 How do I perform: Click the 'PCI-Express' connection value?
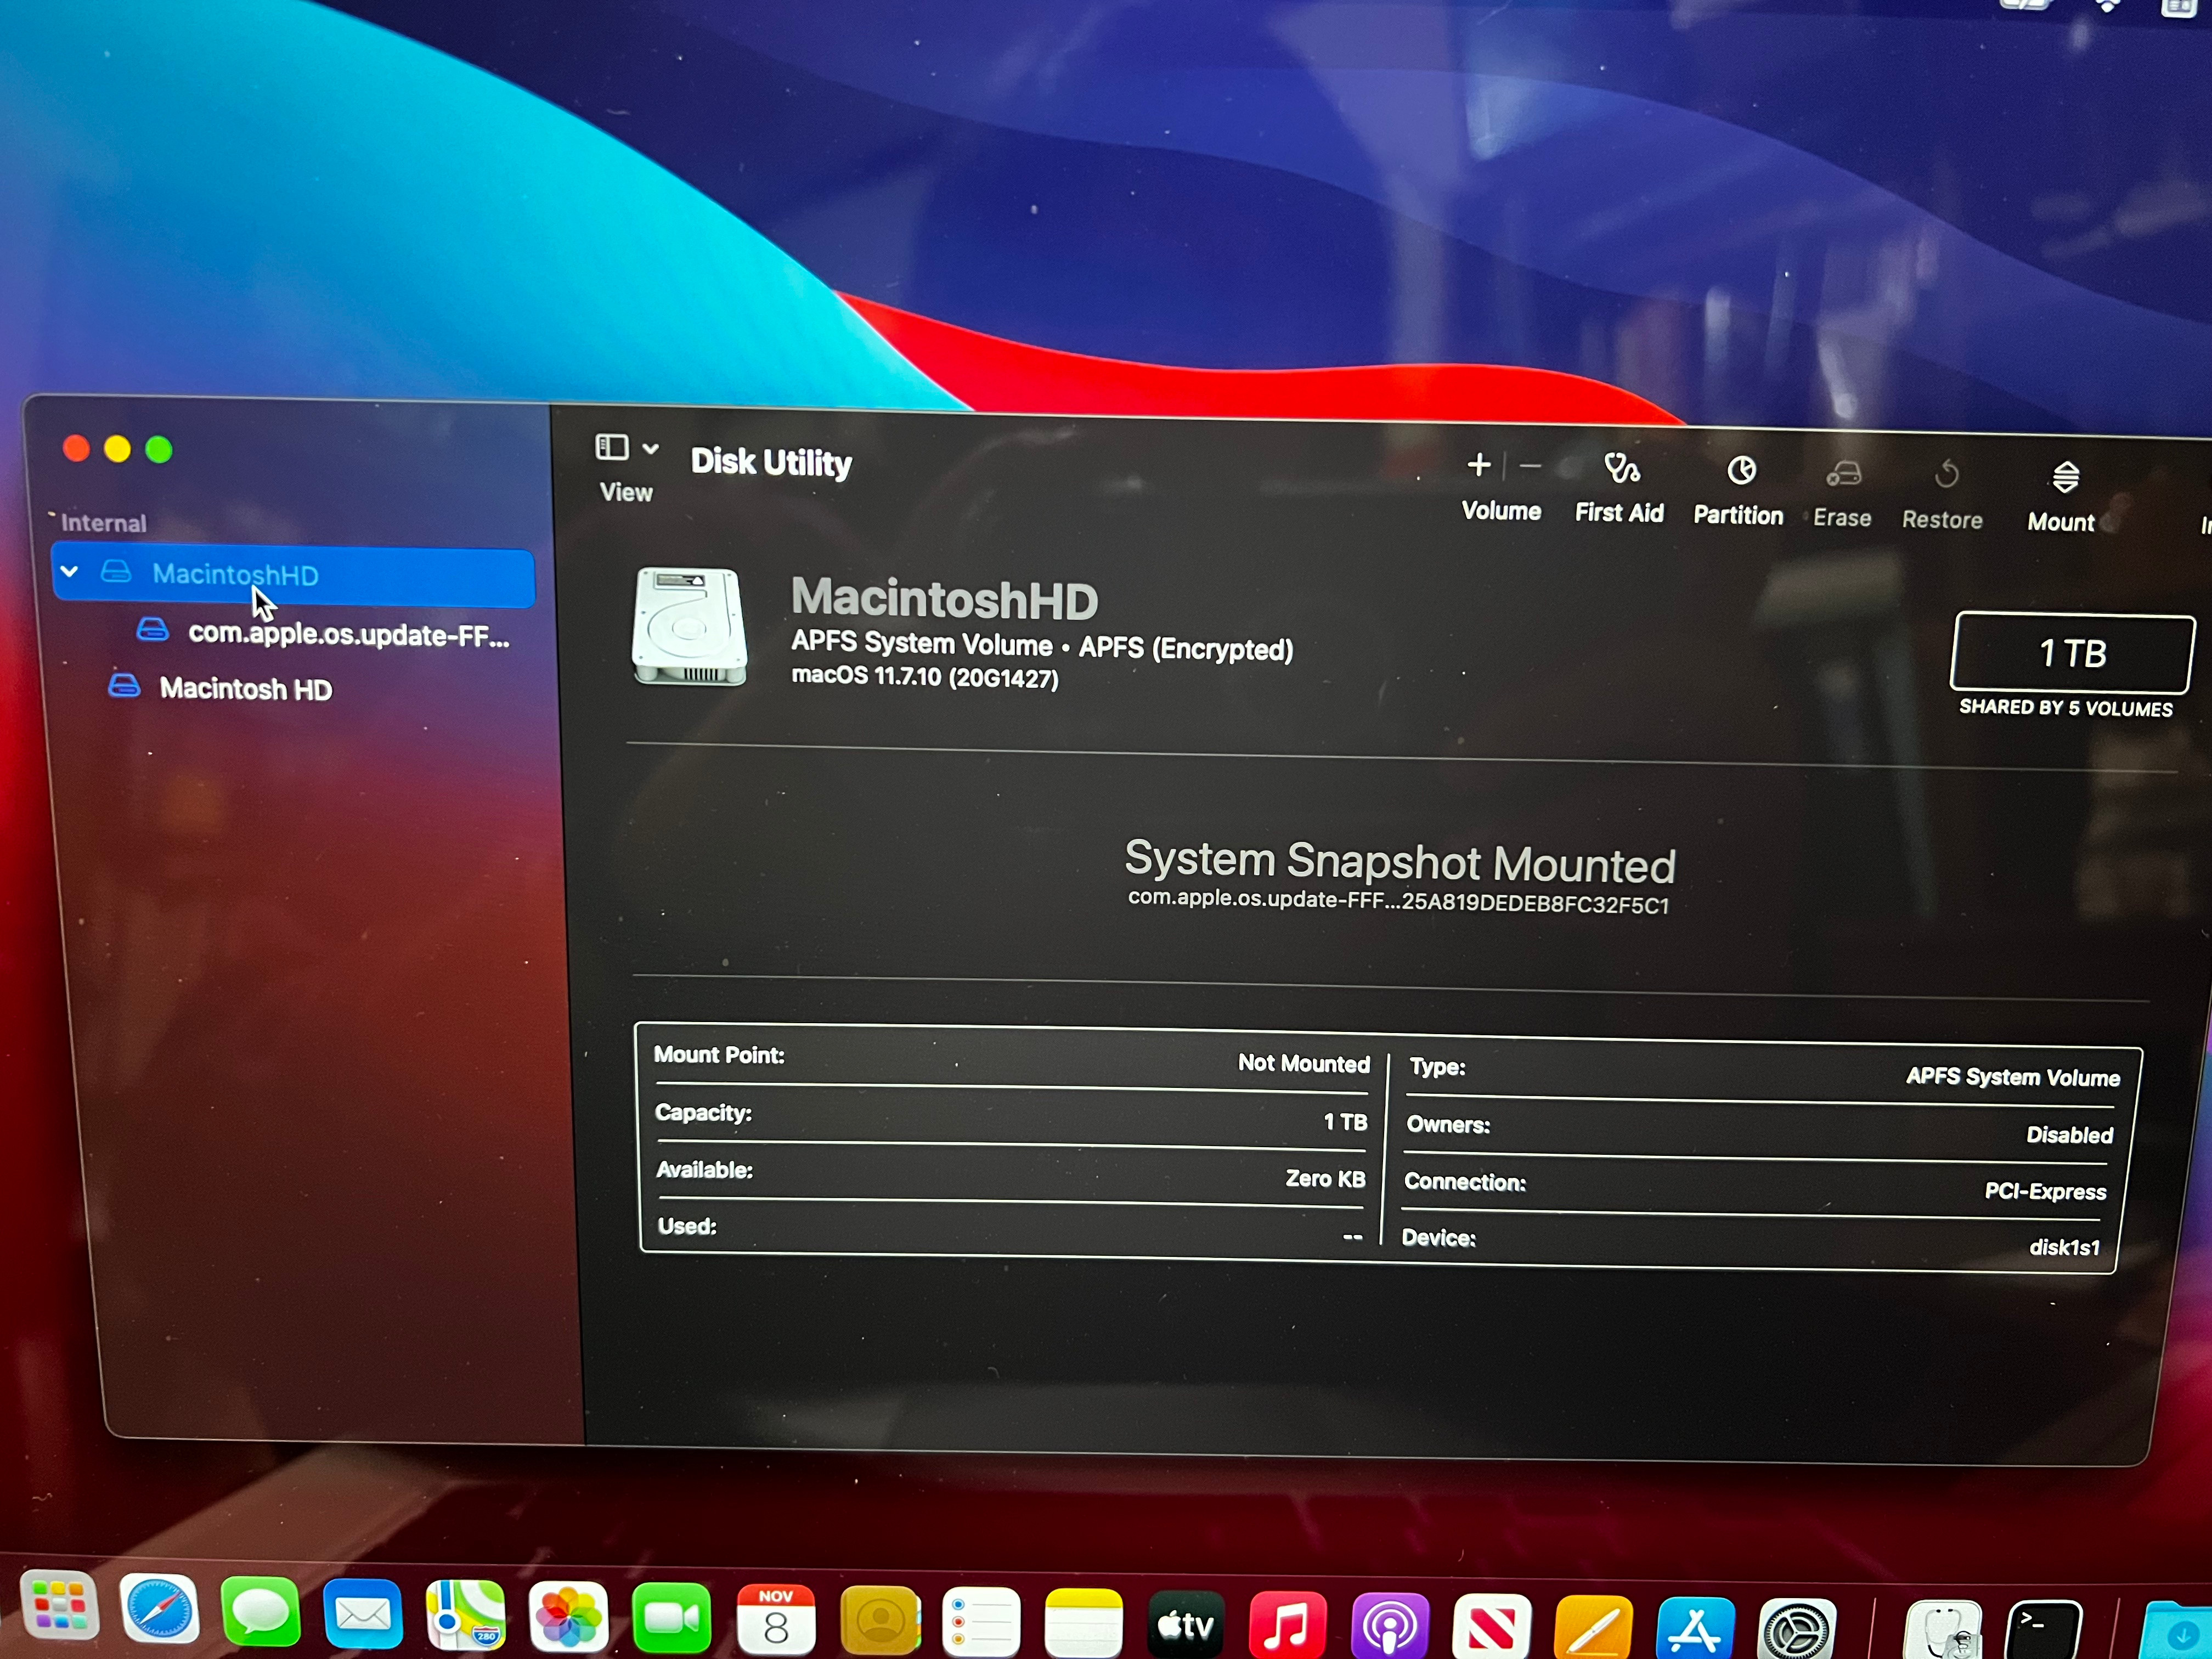[2045, 1191]
